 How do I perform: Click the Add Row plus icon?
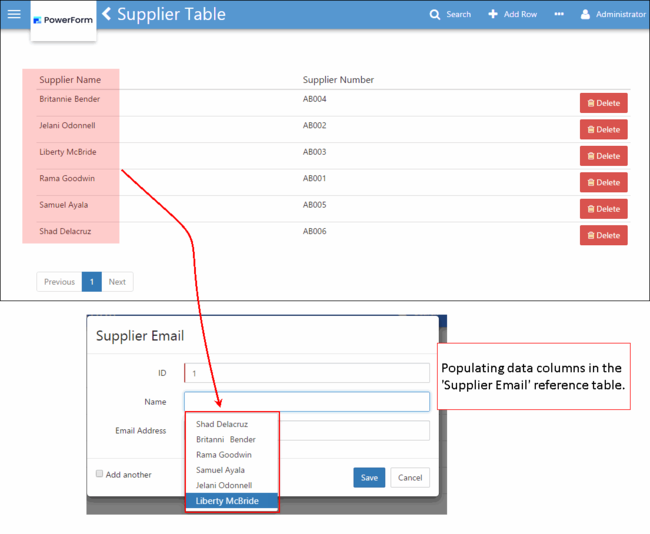[492, 14]
